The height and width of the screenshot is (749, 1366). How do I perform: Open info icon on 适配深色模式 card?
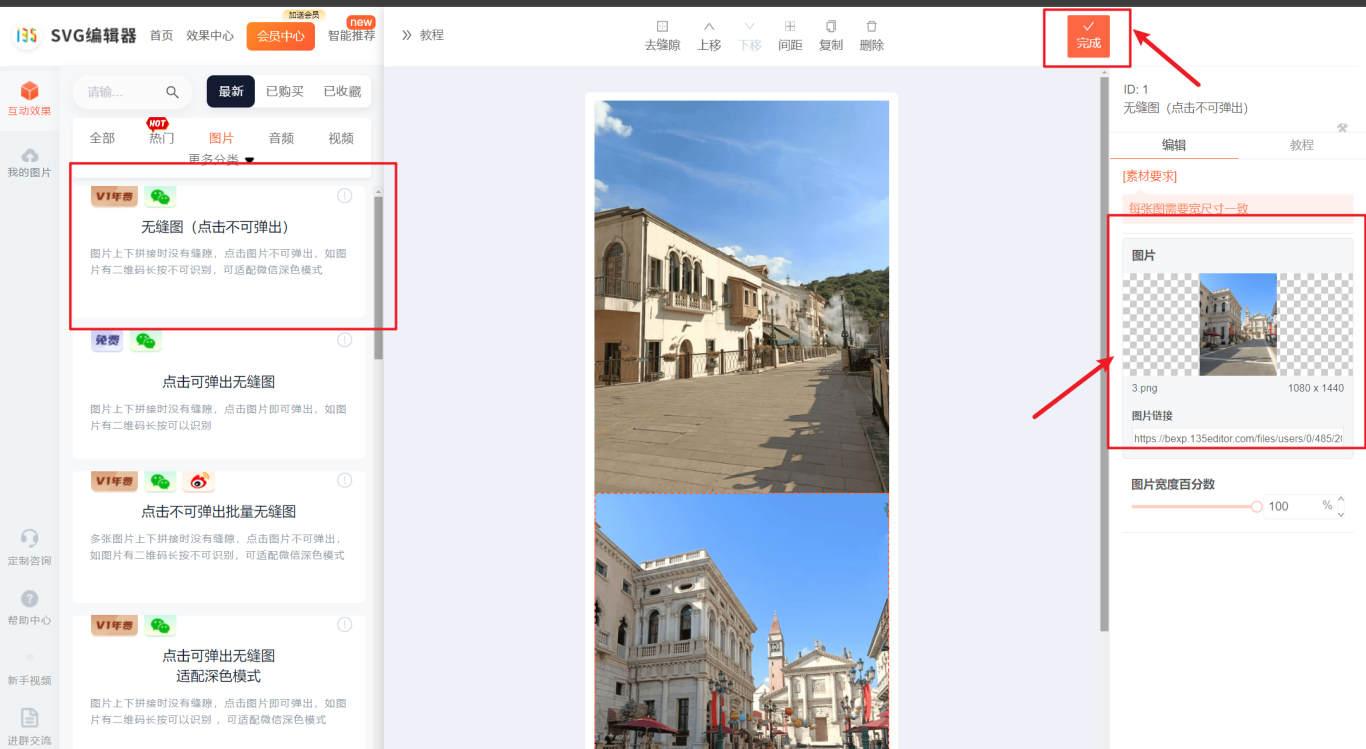pos(345,625)
